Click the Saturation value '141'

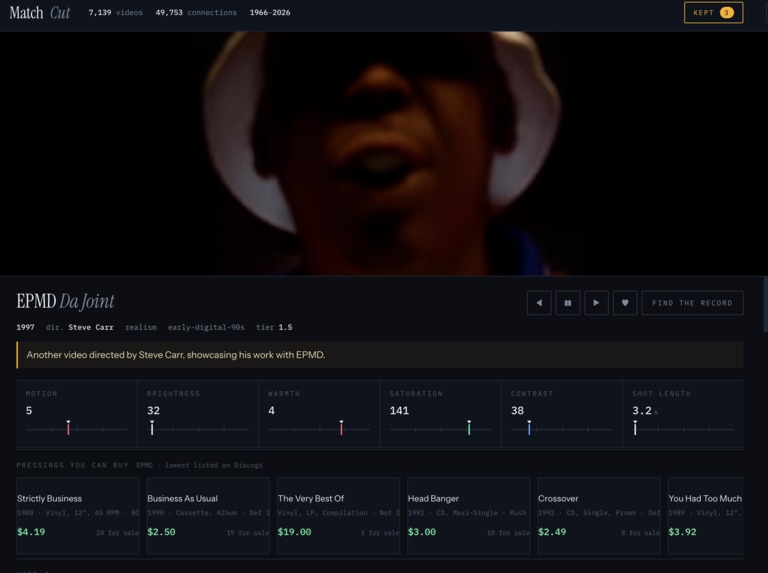pyautogui.click(x=399, y=410)
